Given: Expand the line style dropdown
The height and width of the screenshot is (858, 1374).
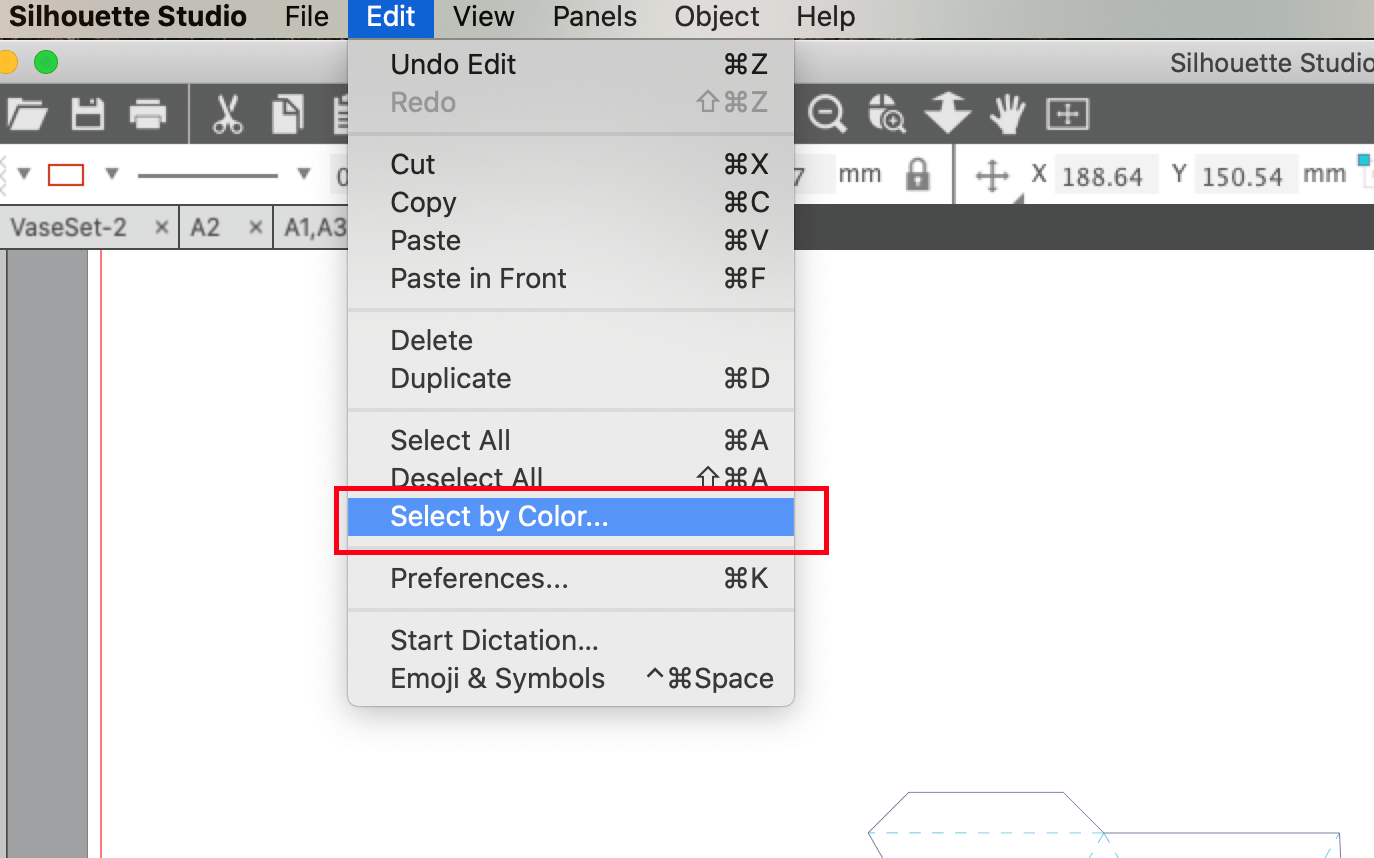Looking at the screenshot, I should coord(304,175).
